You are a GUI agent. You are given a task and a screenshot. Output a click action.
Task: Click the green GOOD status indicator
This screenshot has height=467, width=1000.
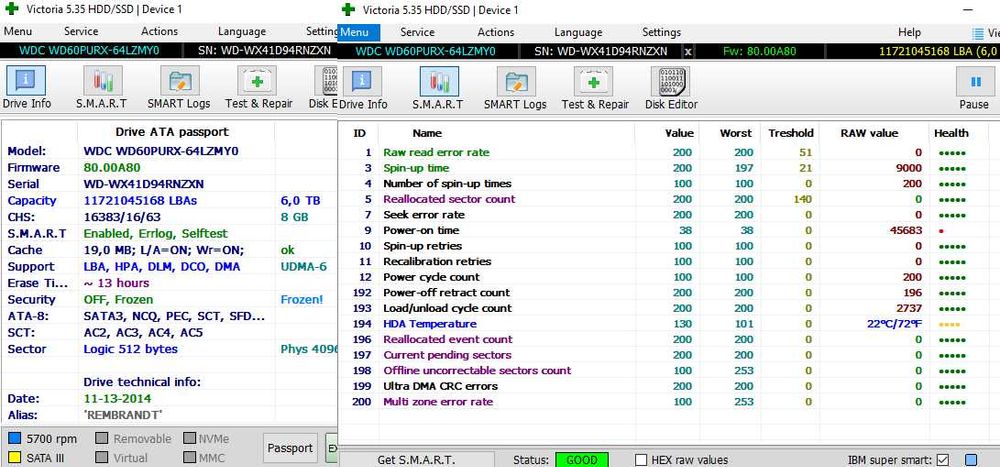[582, 459]
